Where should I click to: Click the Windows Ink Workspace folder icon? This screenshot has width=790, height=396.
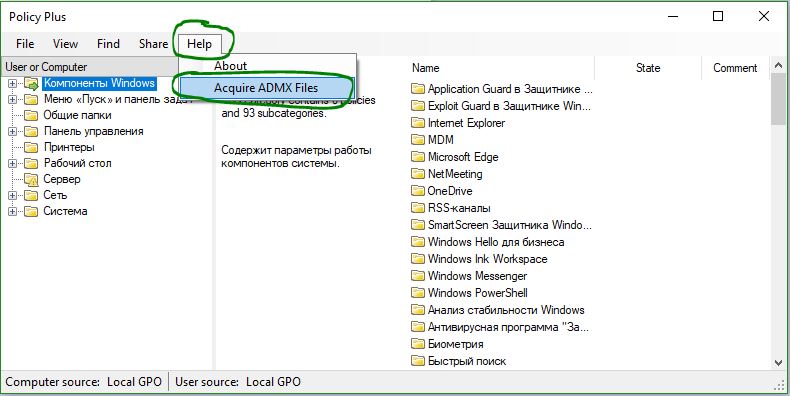coord(418,259)
